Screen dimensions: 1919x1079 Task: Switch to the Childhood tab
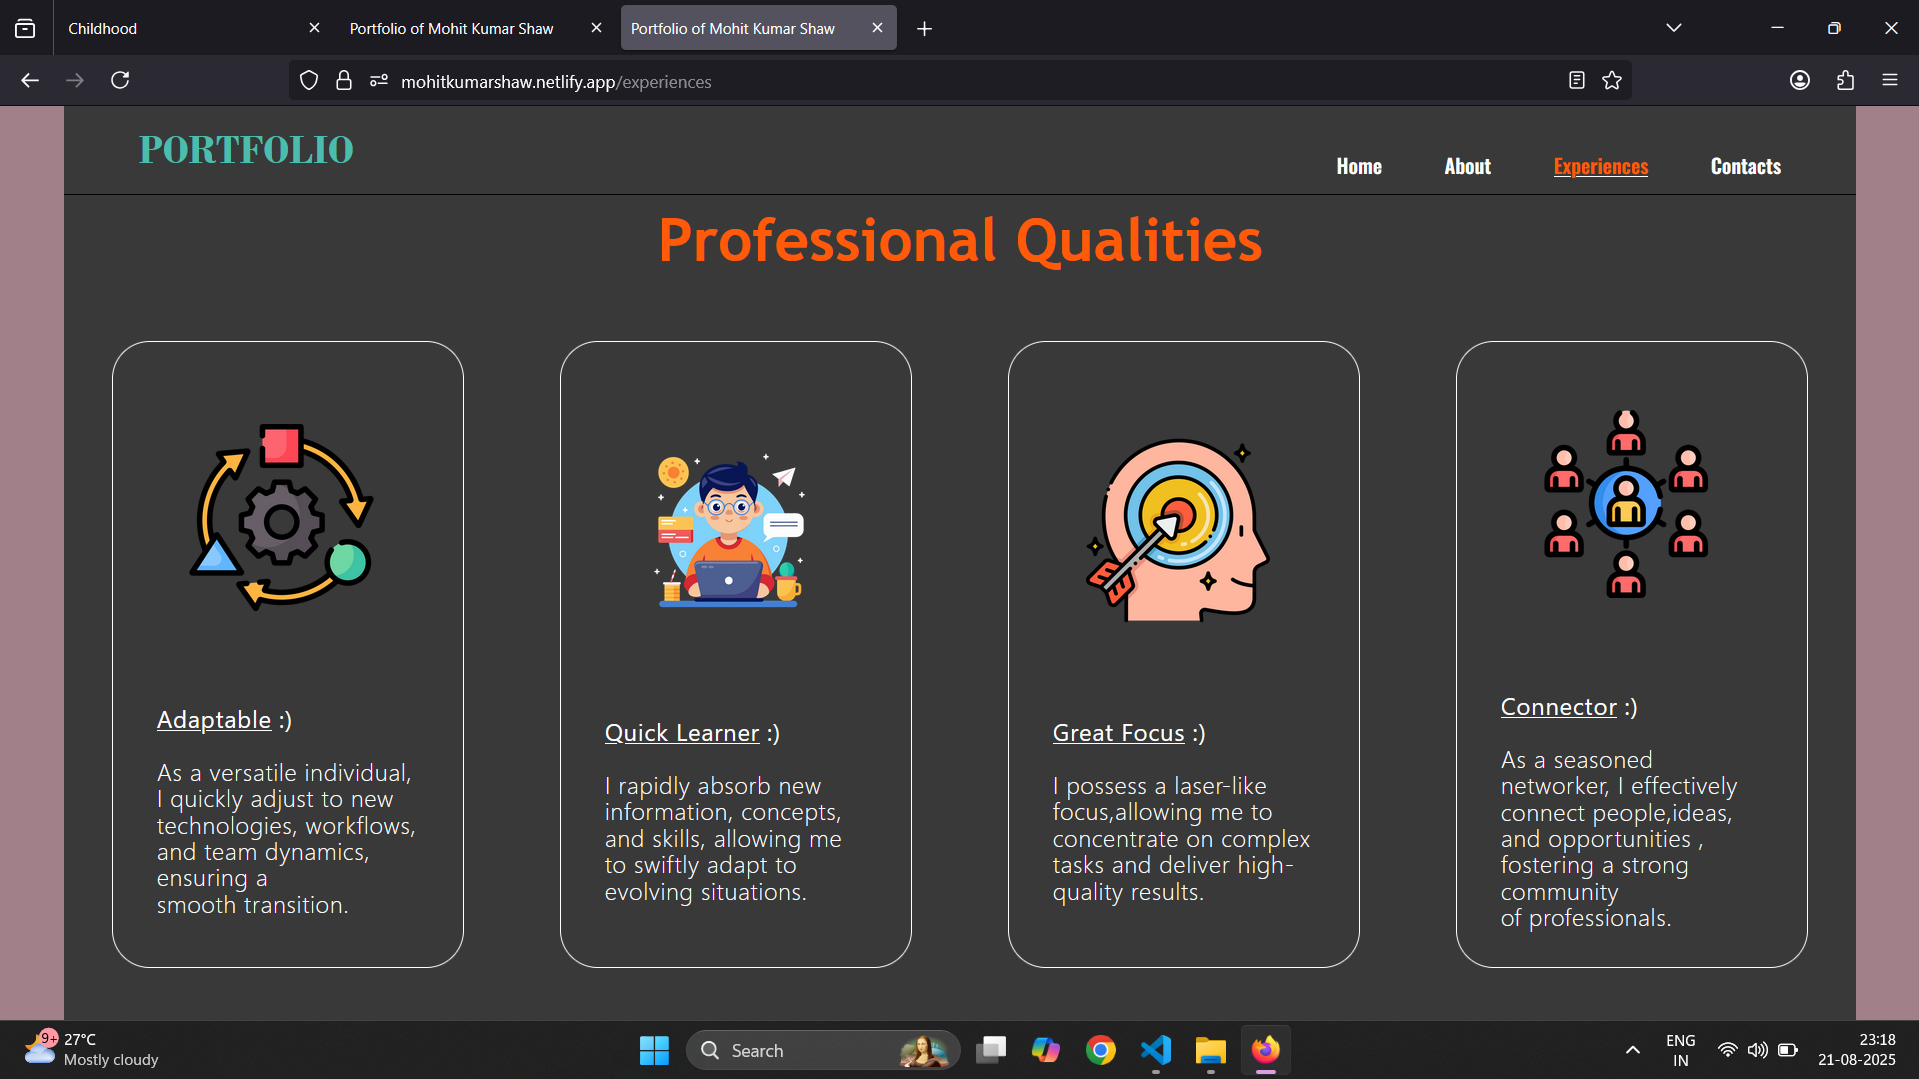pos(180,28)
